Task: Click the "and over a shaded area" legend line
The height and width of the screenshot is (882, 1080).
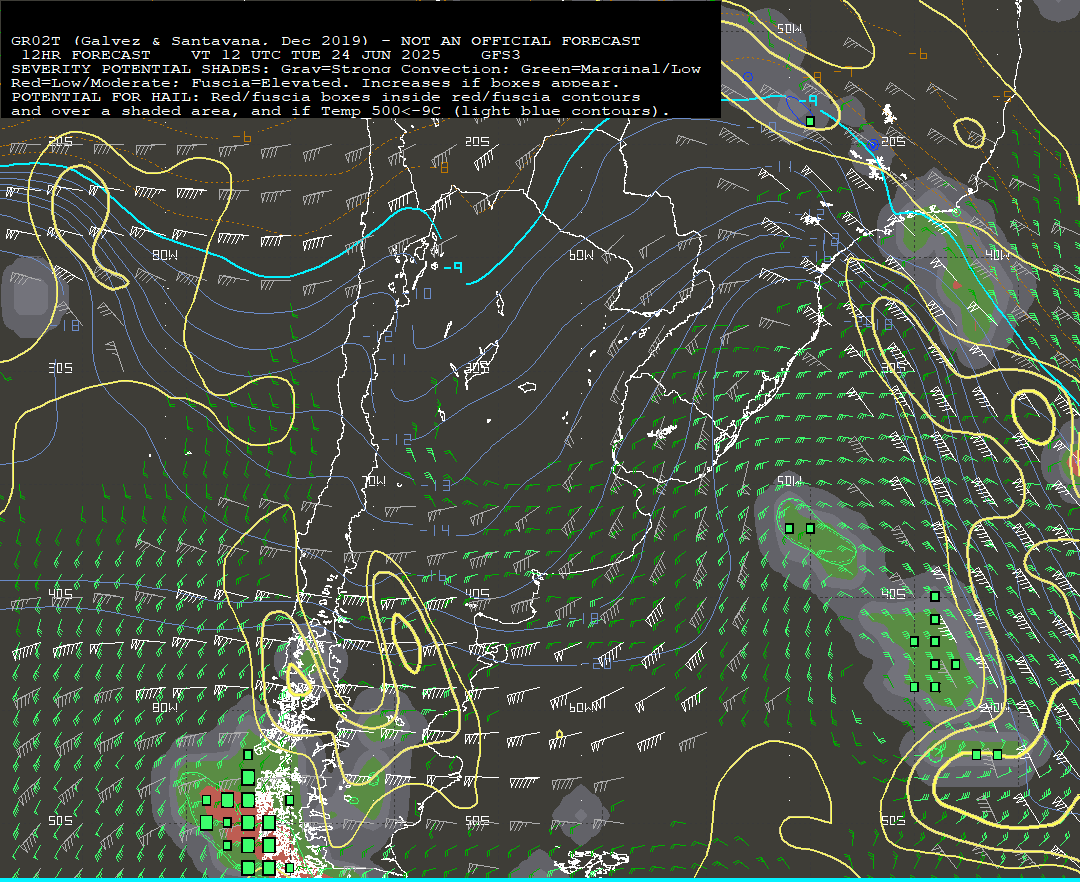Action: [340, 111]
